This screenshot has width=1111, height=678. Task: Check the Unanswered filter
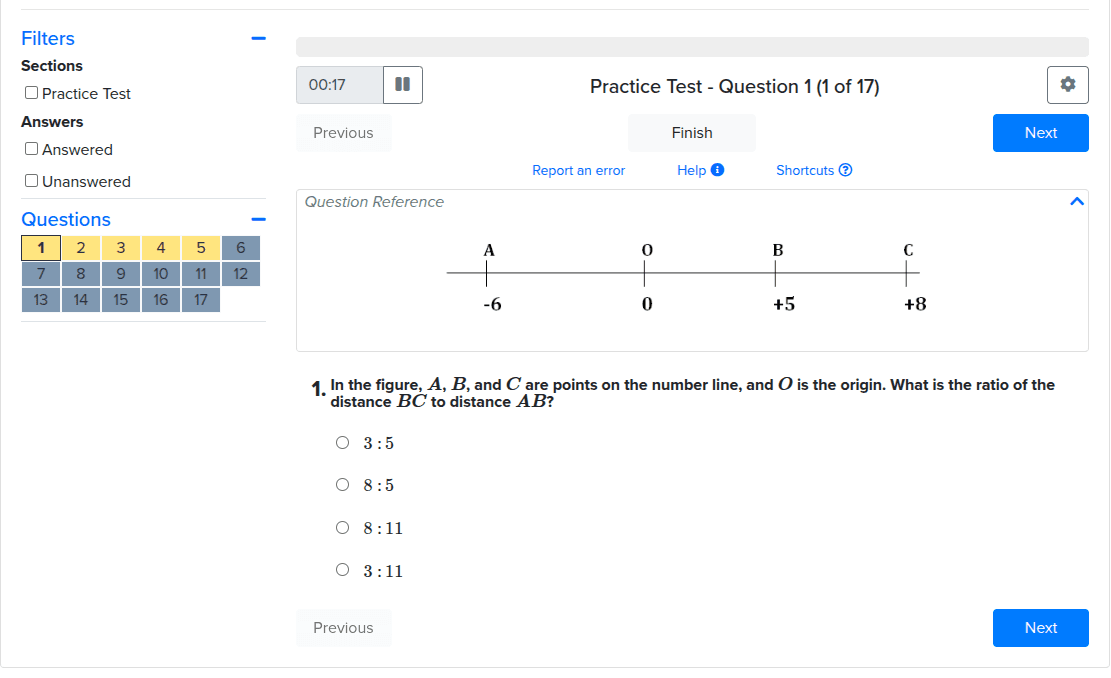[x=31, y=181]
